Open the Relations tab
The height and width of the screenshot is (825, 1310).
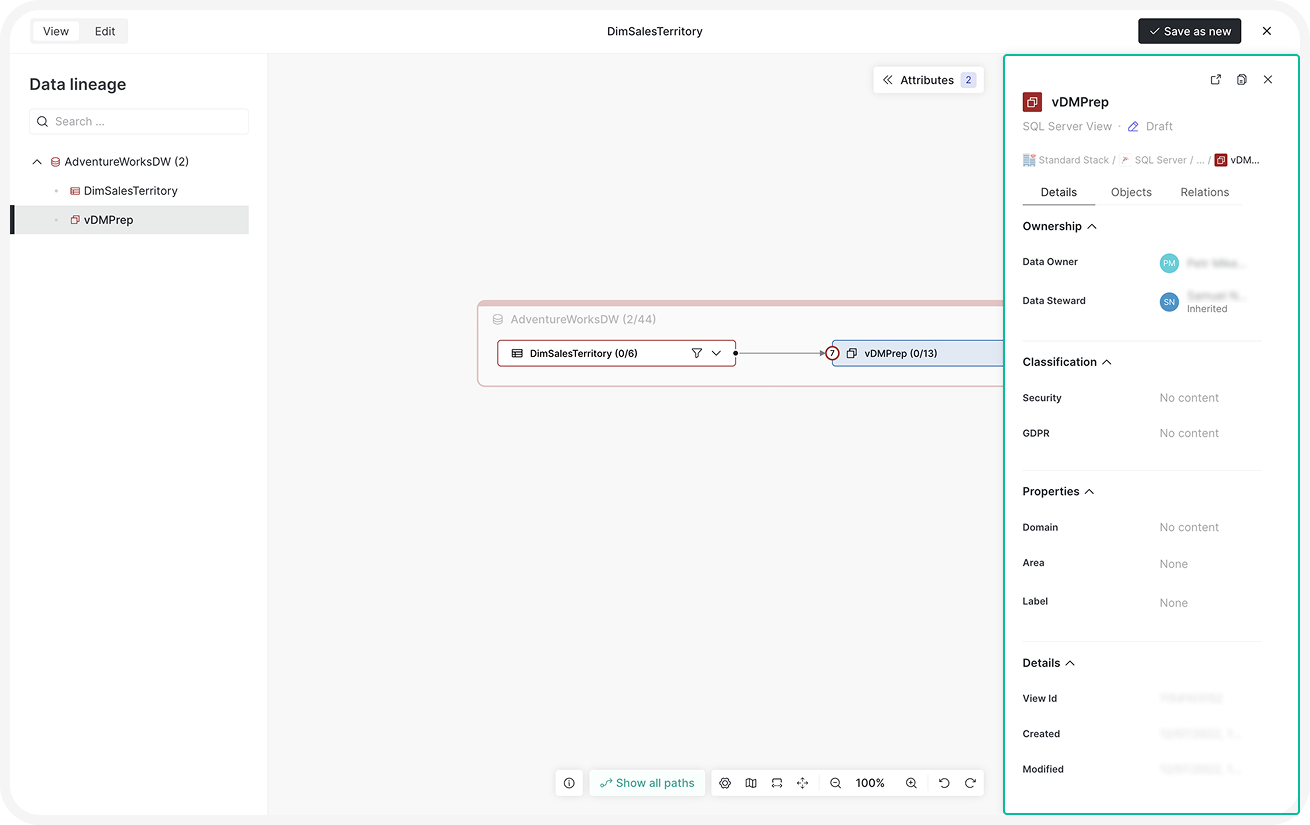(x=1204, y=192)
